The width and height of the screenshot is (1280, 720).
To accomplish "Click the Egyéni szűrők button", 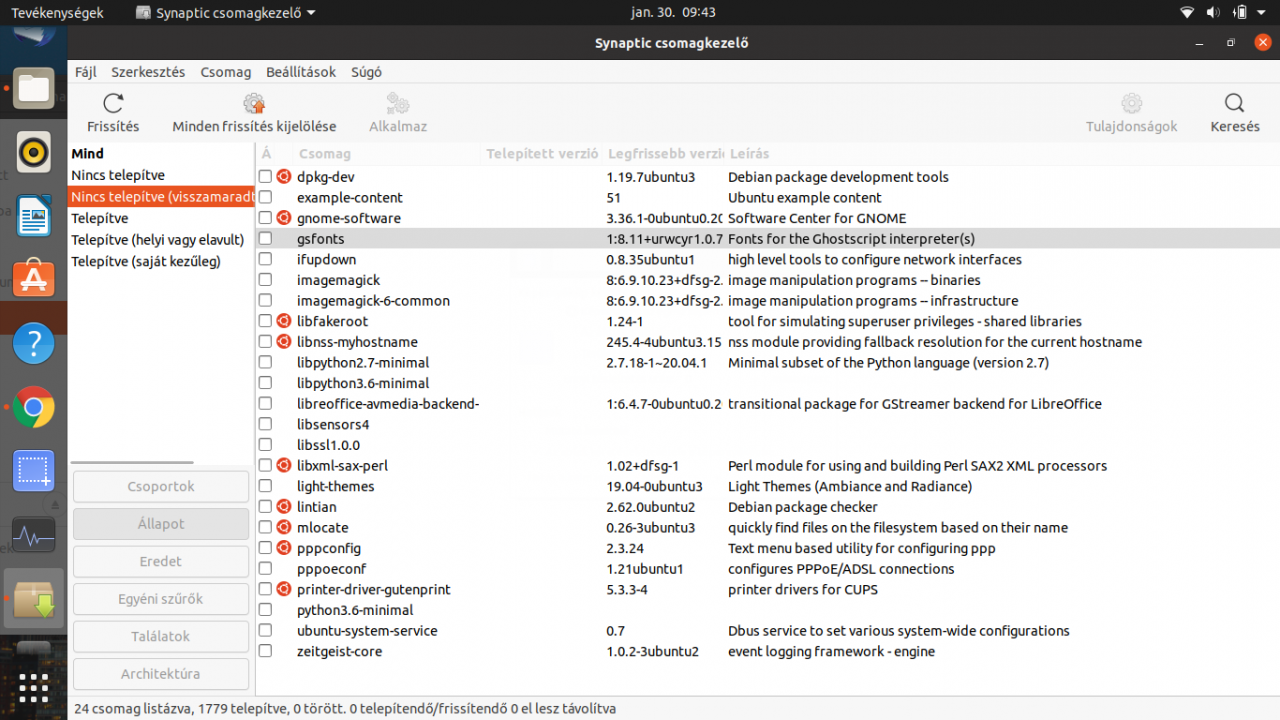I will click(x=161, y=599).
